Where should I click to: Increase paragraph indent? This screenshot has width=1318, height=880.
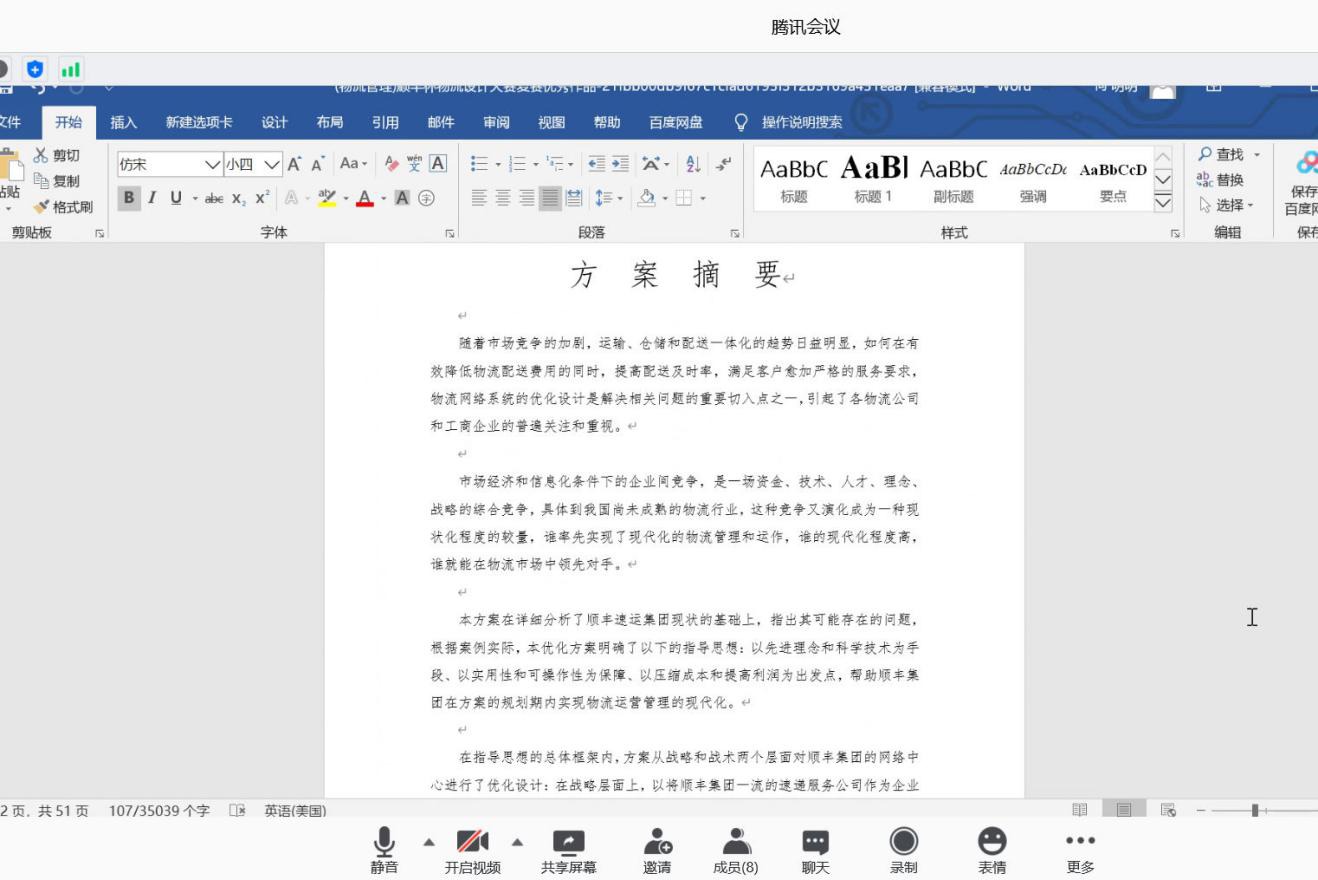coord(621,164)
